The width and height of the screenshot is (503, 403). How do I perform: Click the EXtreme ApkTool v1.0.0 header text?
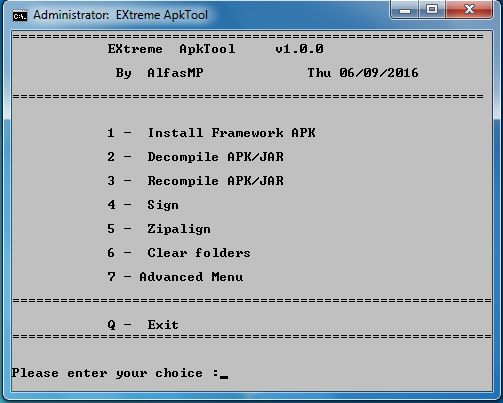tap(215, 49)
